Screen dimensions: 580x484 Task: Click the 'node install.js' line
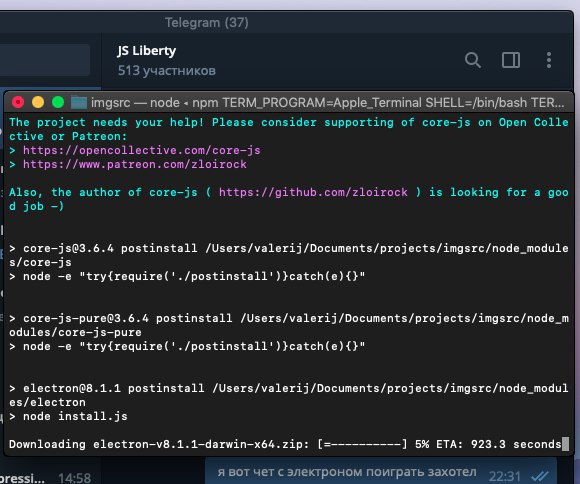68,416
